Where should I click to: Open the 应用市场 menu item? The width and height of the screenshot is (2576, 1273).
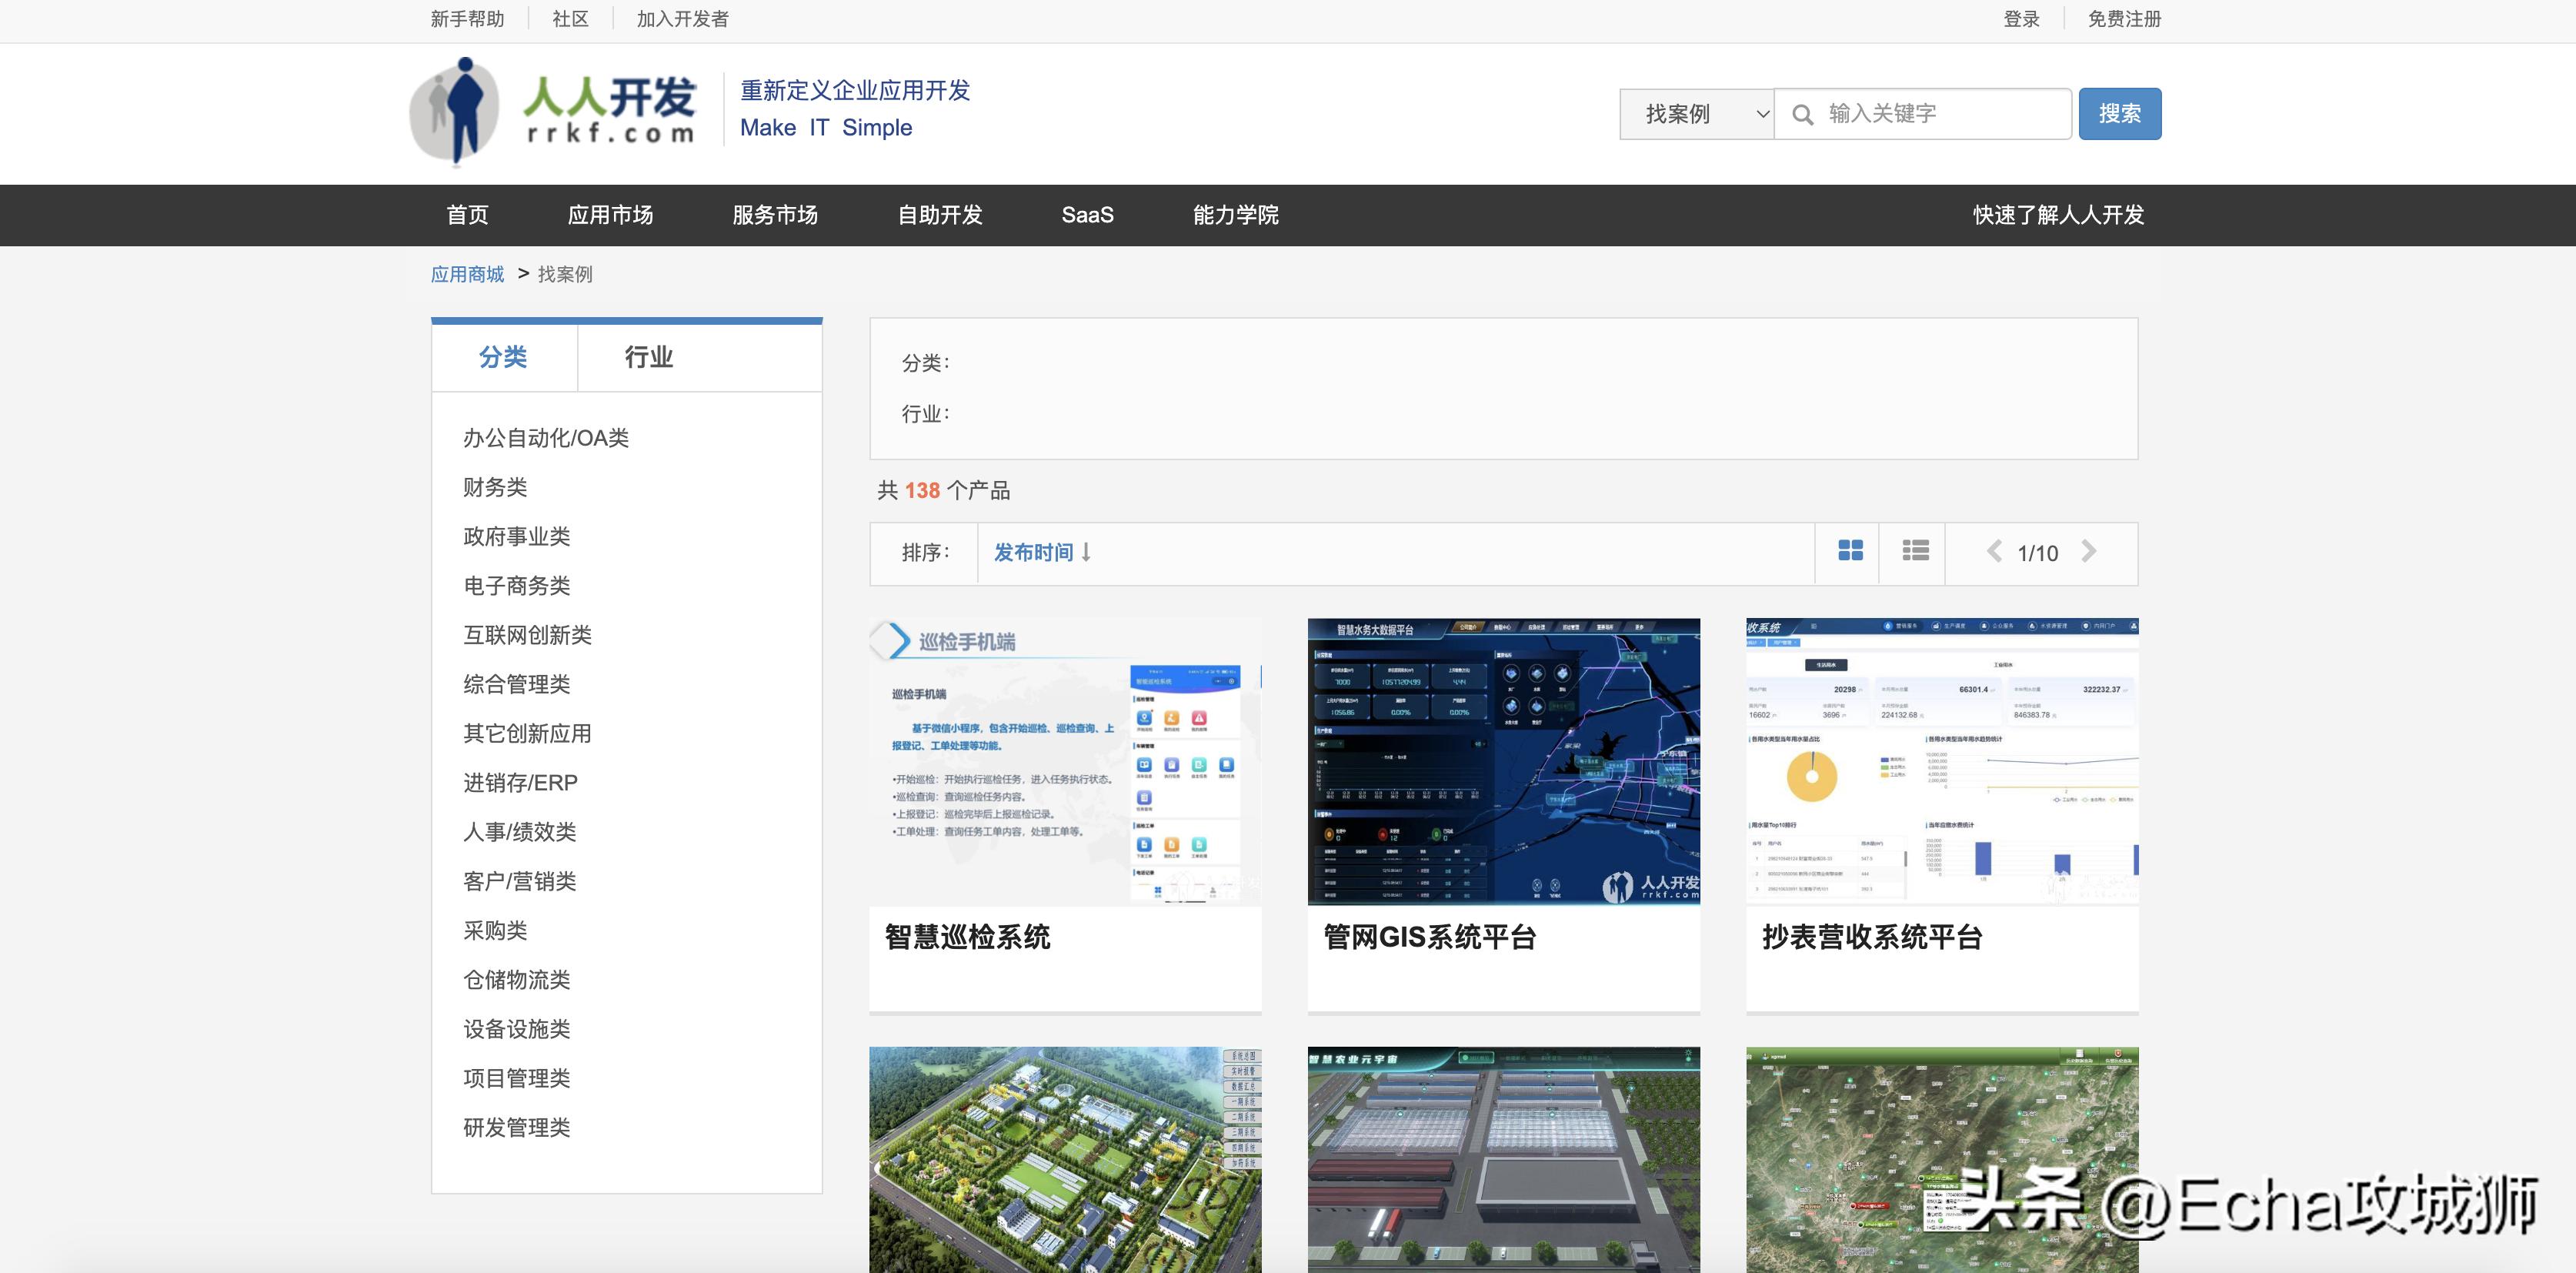(611, 215)
